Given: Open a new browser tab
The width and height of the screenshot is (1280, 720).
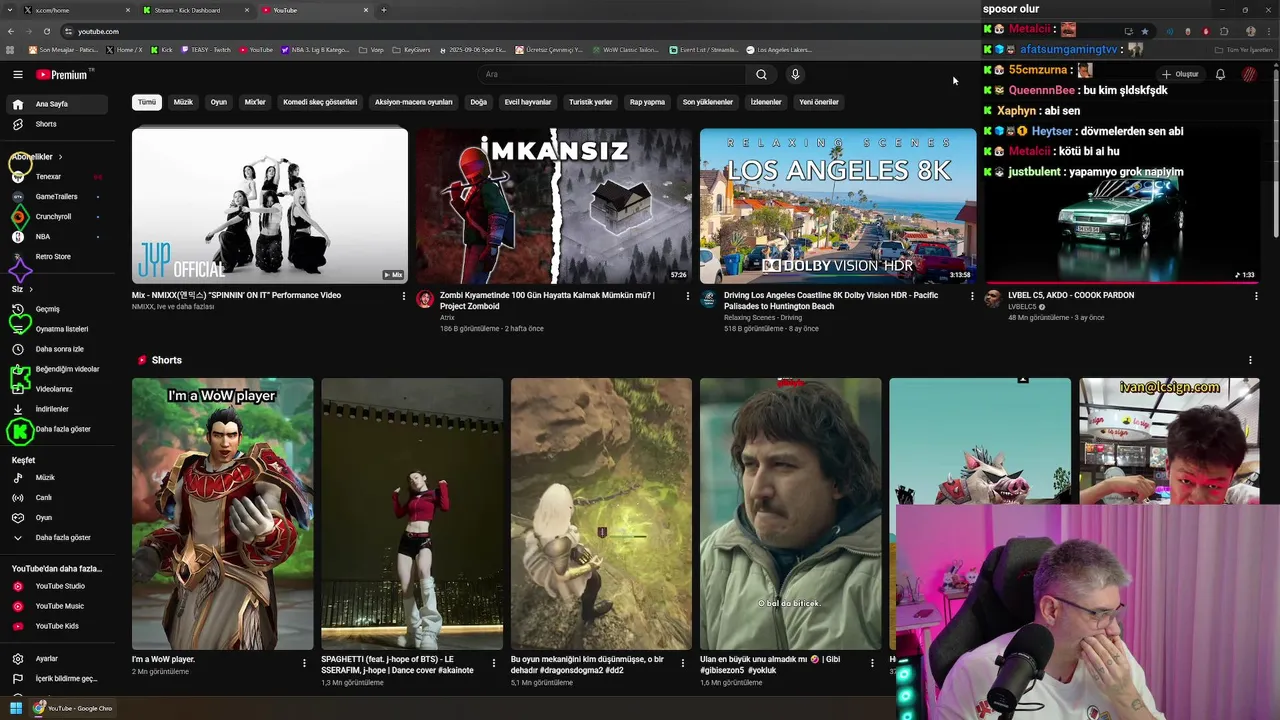Looking at the screenshot, I should pos(384,10).
